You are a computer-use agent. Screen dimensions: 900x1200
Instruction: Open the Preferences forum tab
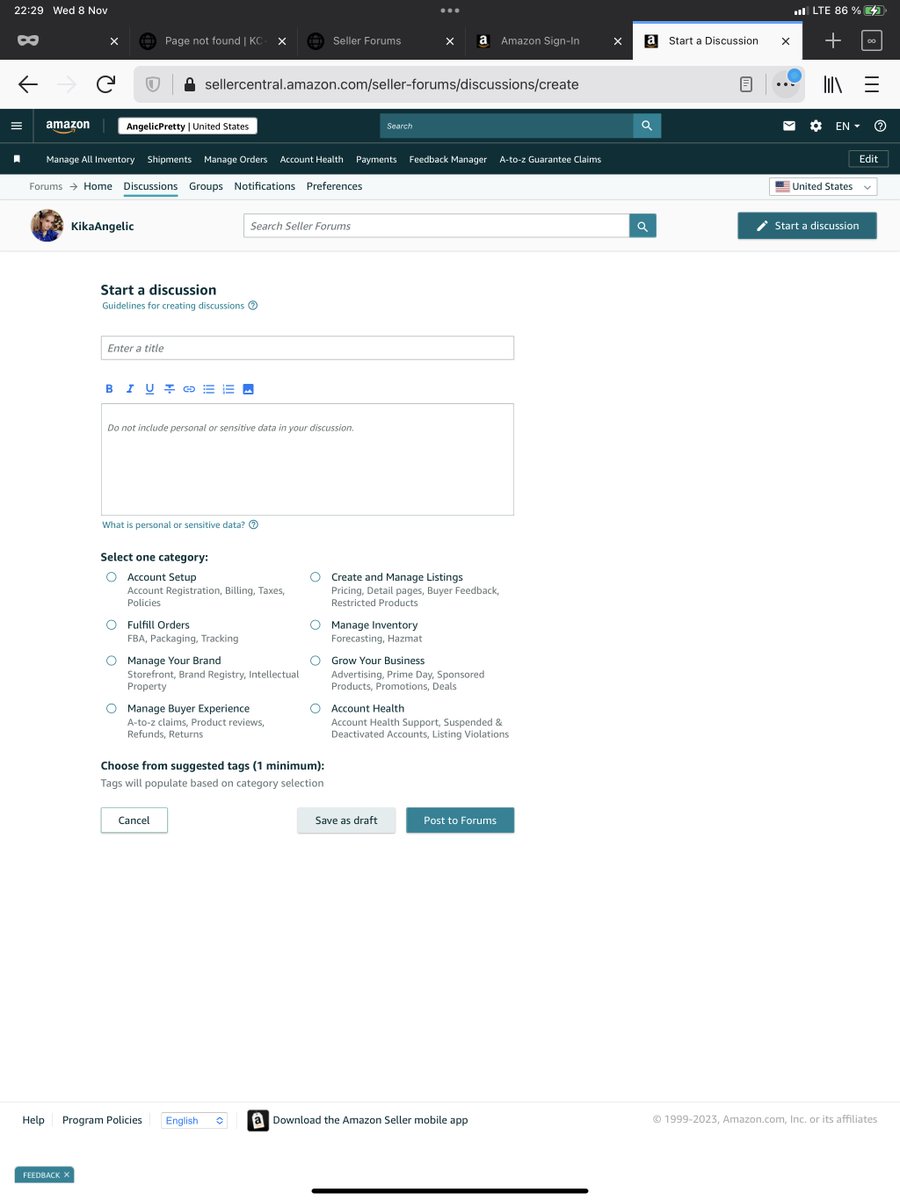[334, 187]
